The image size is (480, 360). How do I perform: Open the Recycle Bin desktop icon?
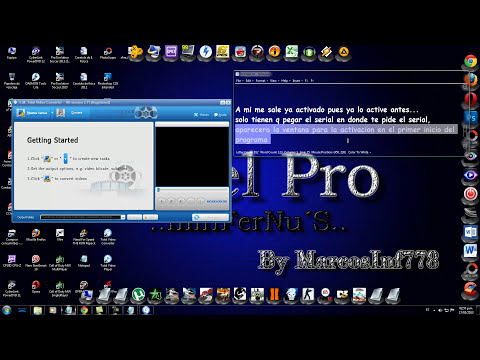[x=12, y=80]
